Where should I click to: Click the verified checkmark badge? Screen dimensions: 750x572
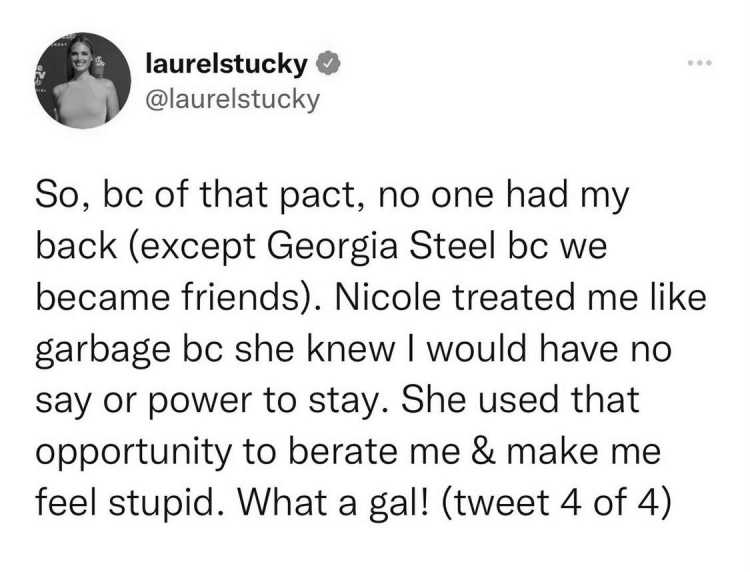coord(327,64)
